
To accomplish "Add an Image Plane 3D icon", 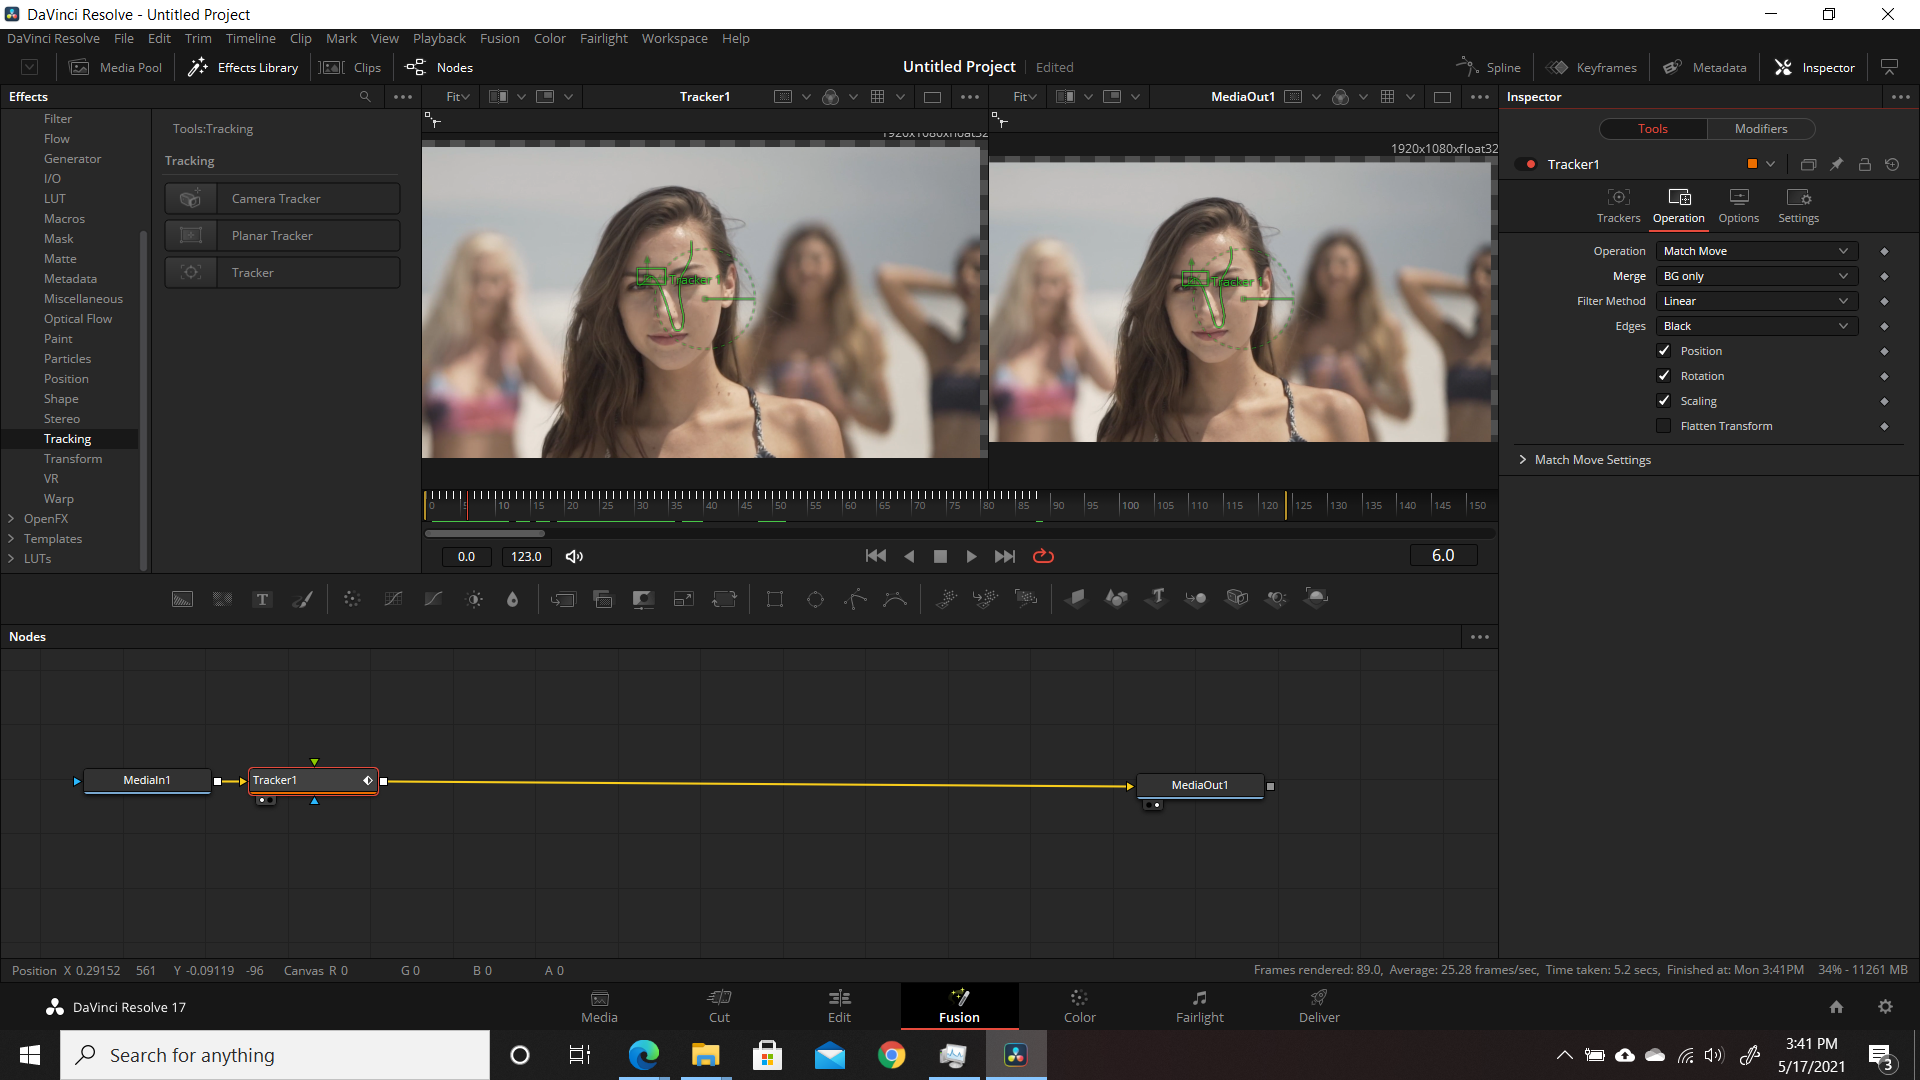I will click(x=1076, y=599).
